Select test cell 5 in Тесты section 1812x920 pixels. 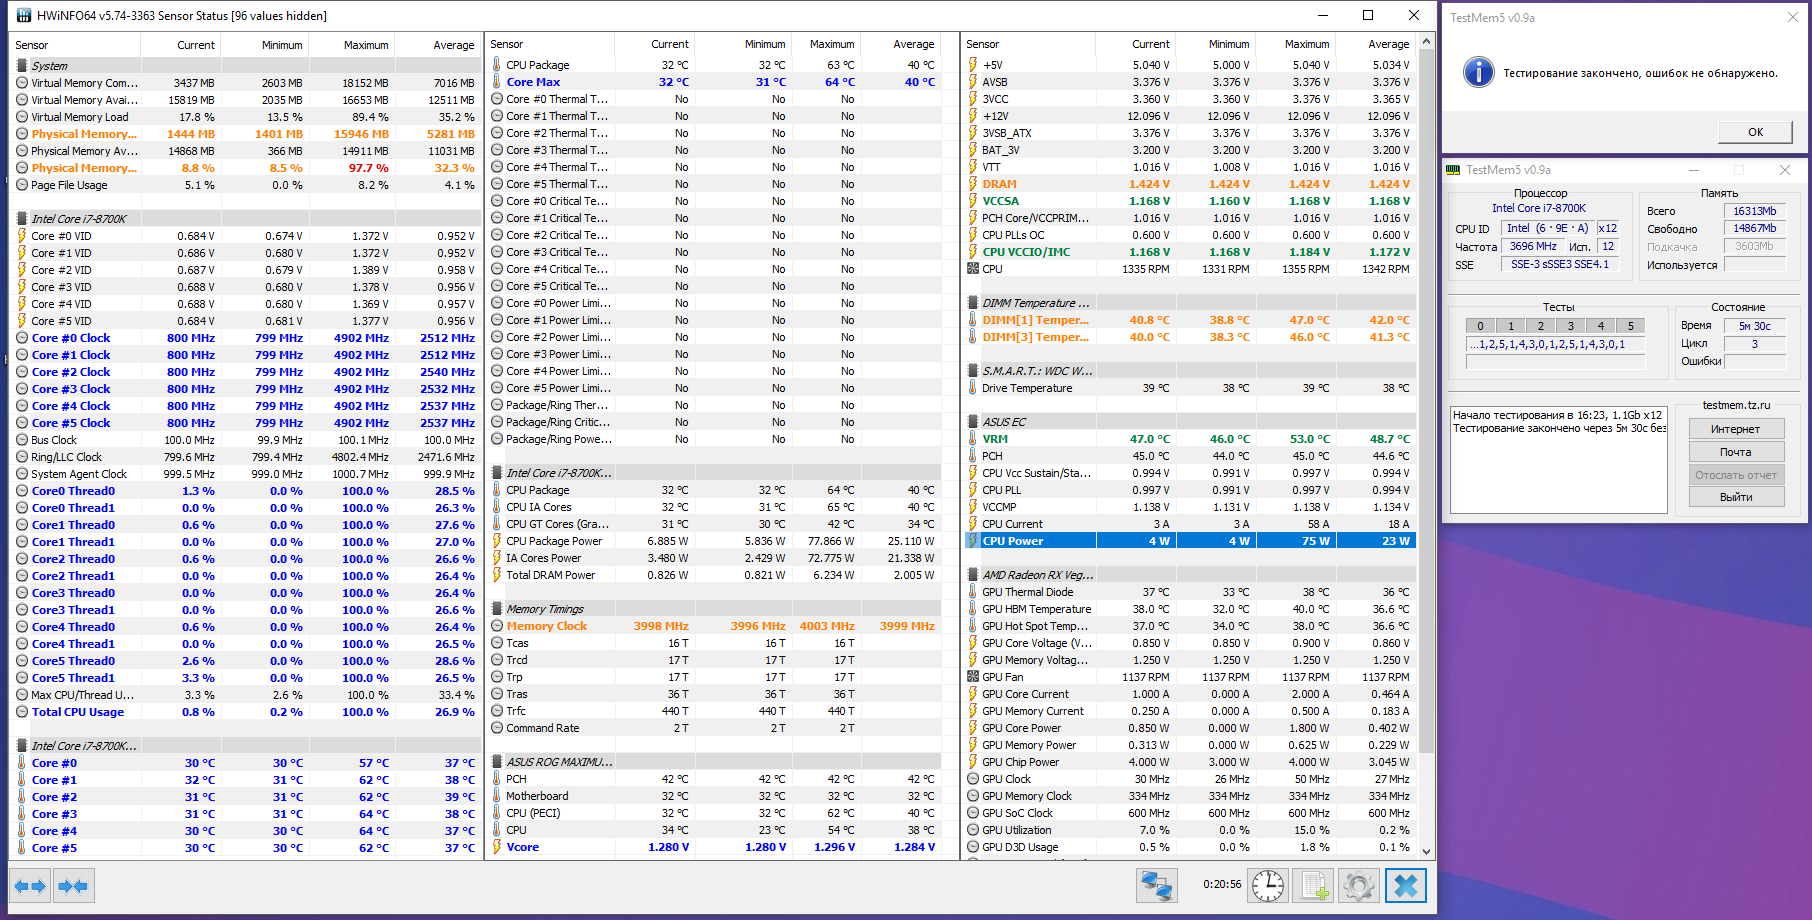[1630, 326]
